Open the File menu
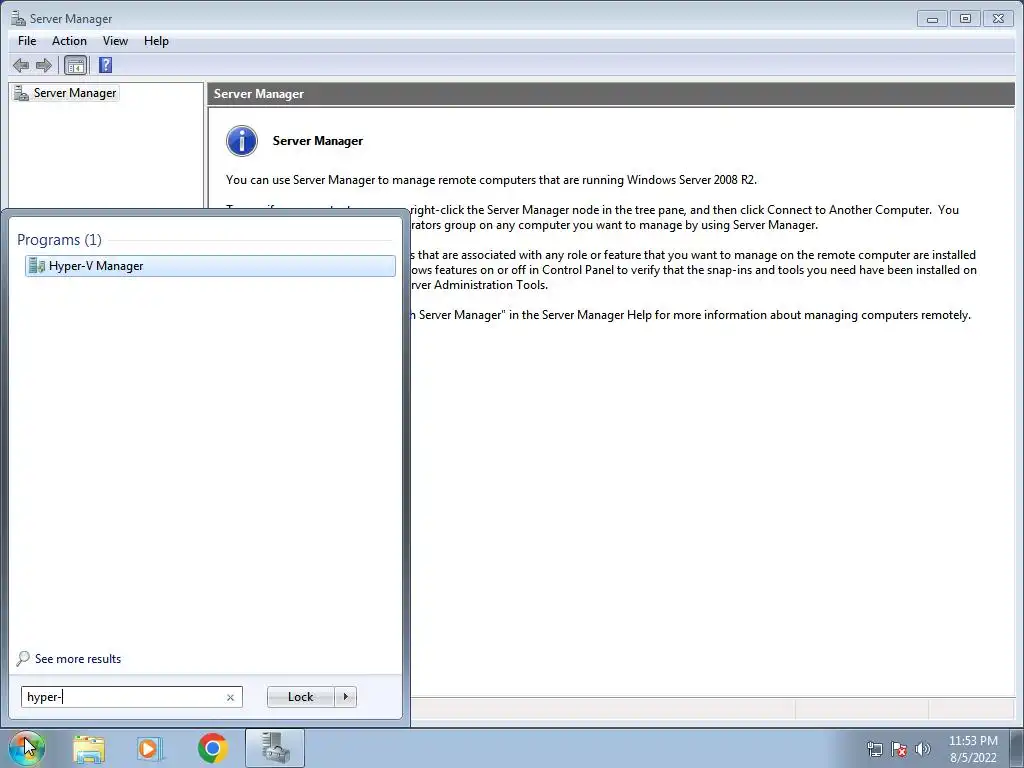Viewport: 1024px width, 768px height. pyautogui.click(x=27, y=40)
